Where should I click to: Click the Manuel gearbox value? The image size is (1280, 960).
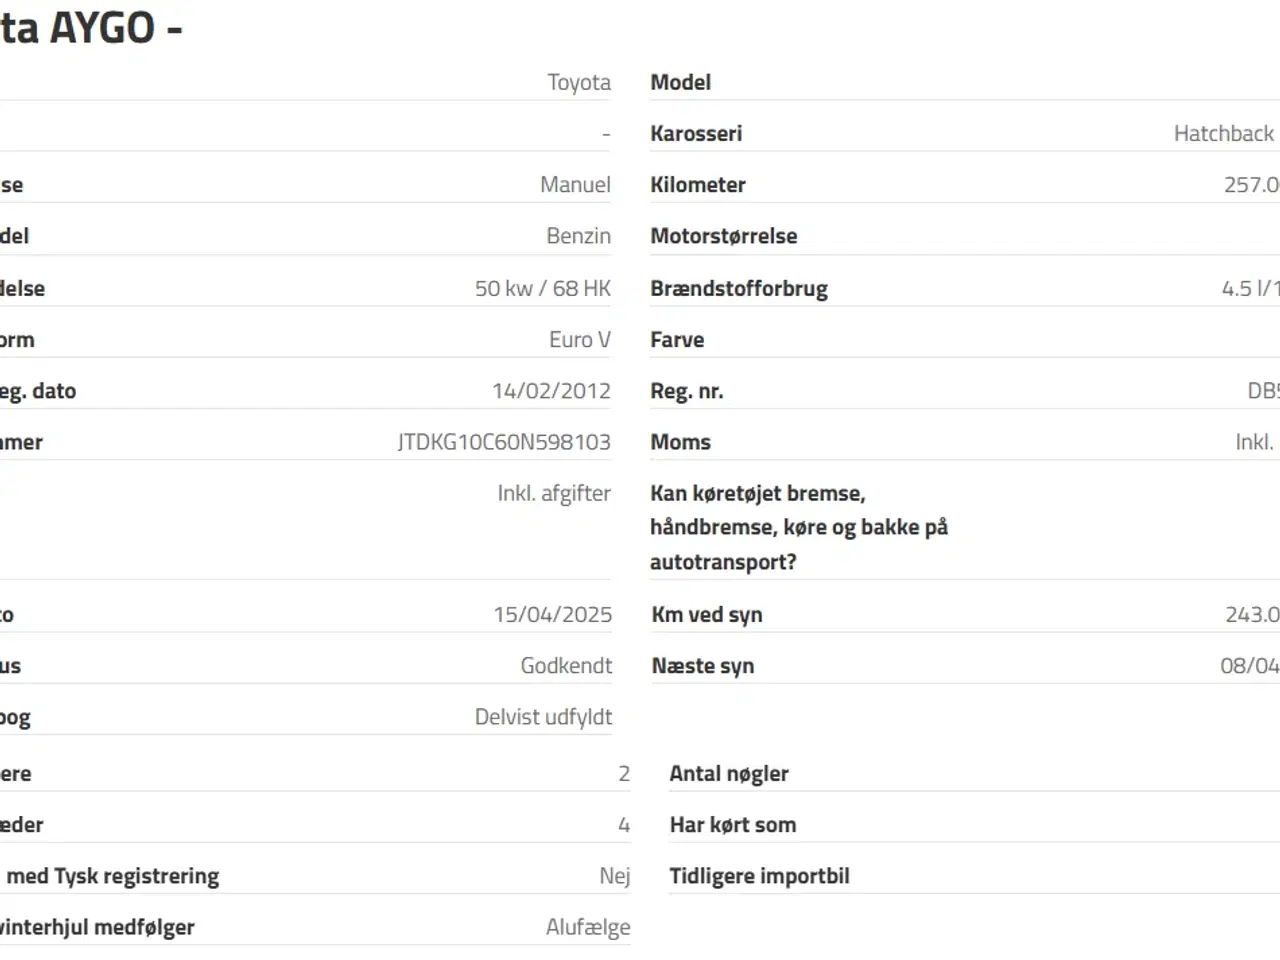[575, 184]
